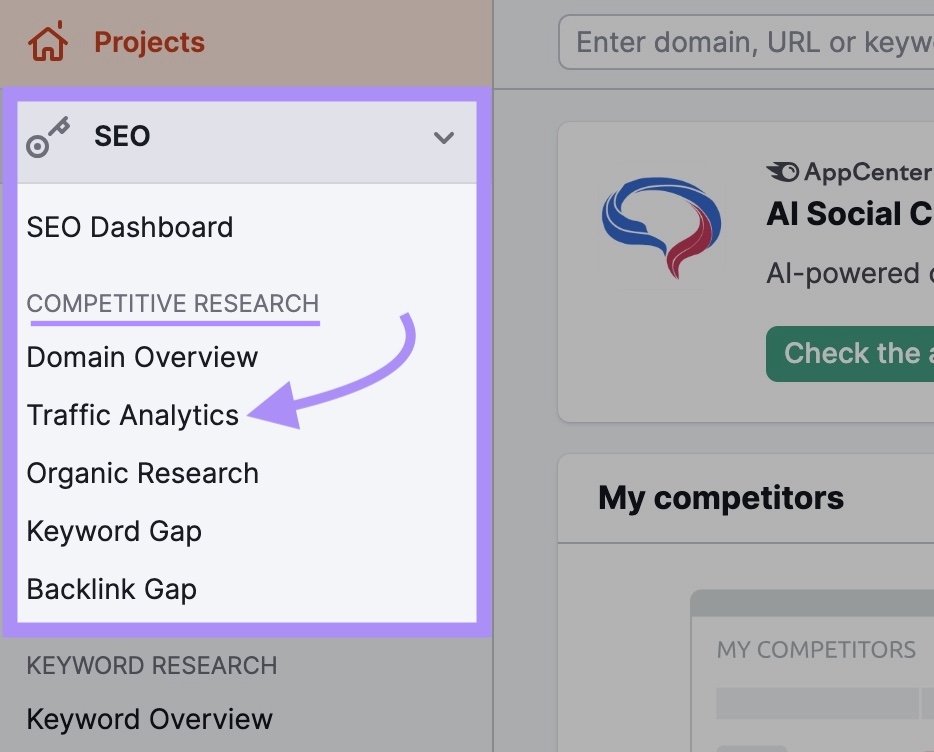
Task: Open Organic Research
Action: pos(142,473)
